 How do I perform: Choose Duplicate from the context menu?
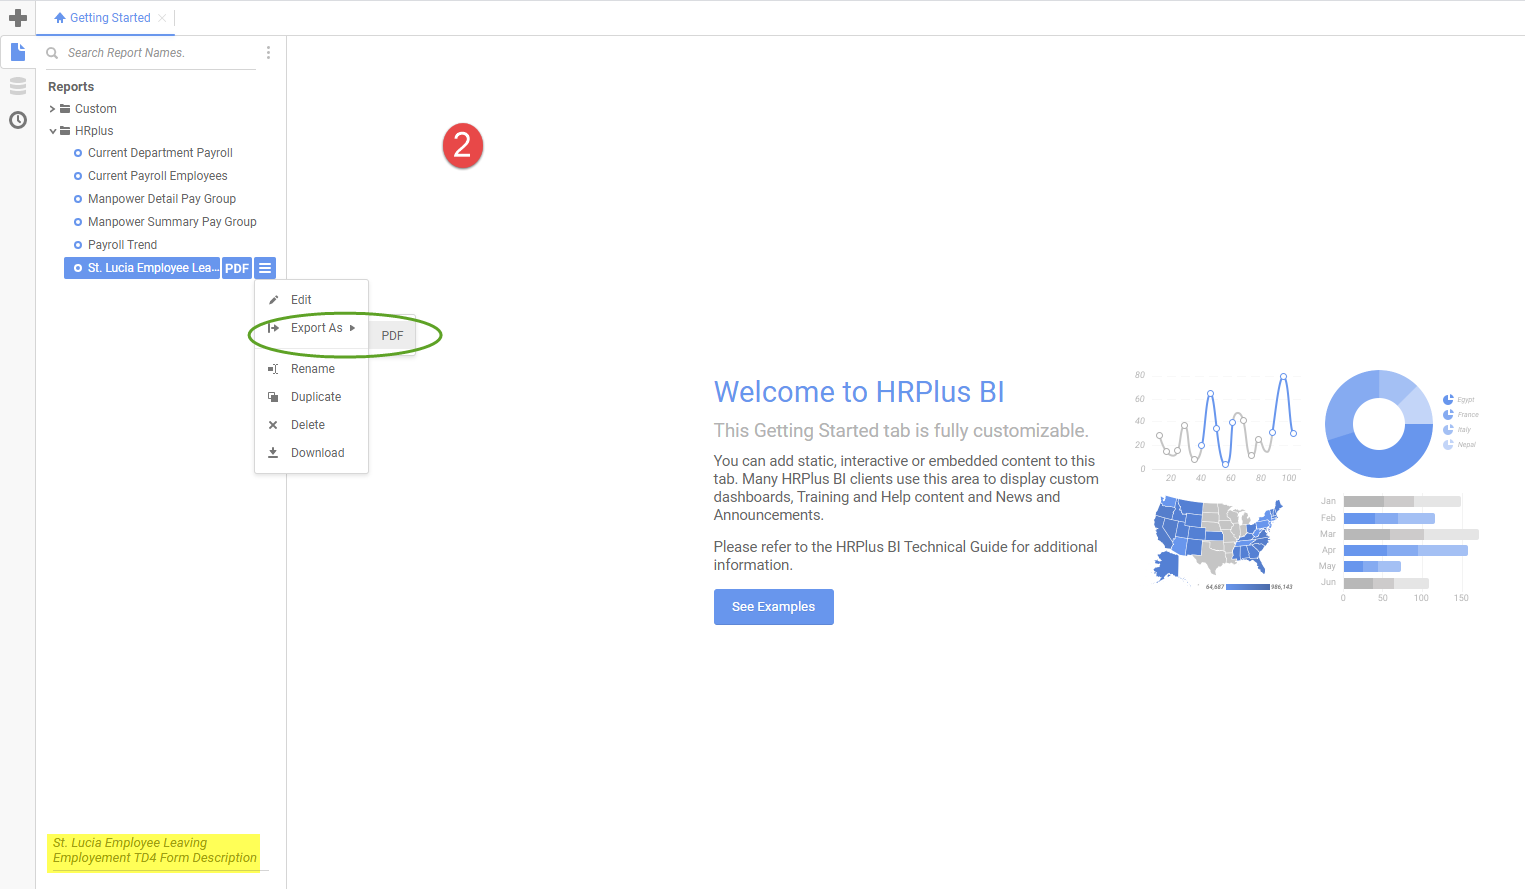click(x=312, y=397)
